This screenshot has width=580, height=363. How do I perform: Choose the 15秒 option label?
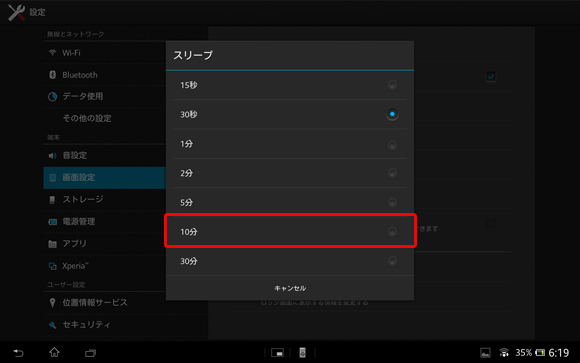pyautogui.click(x=189, y=85)
